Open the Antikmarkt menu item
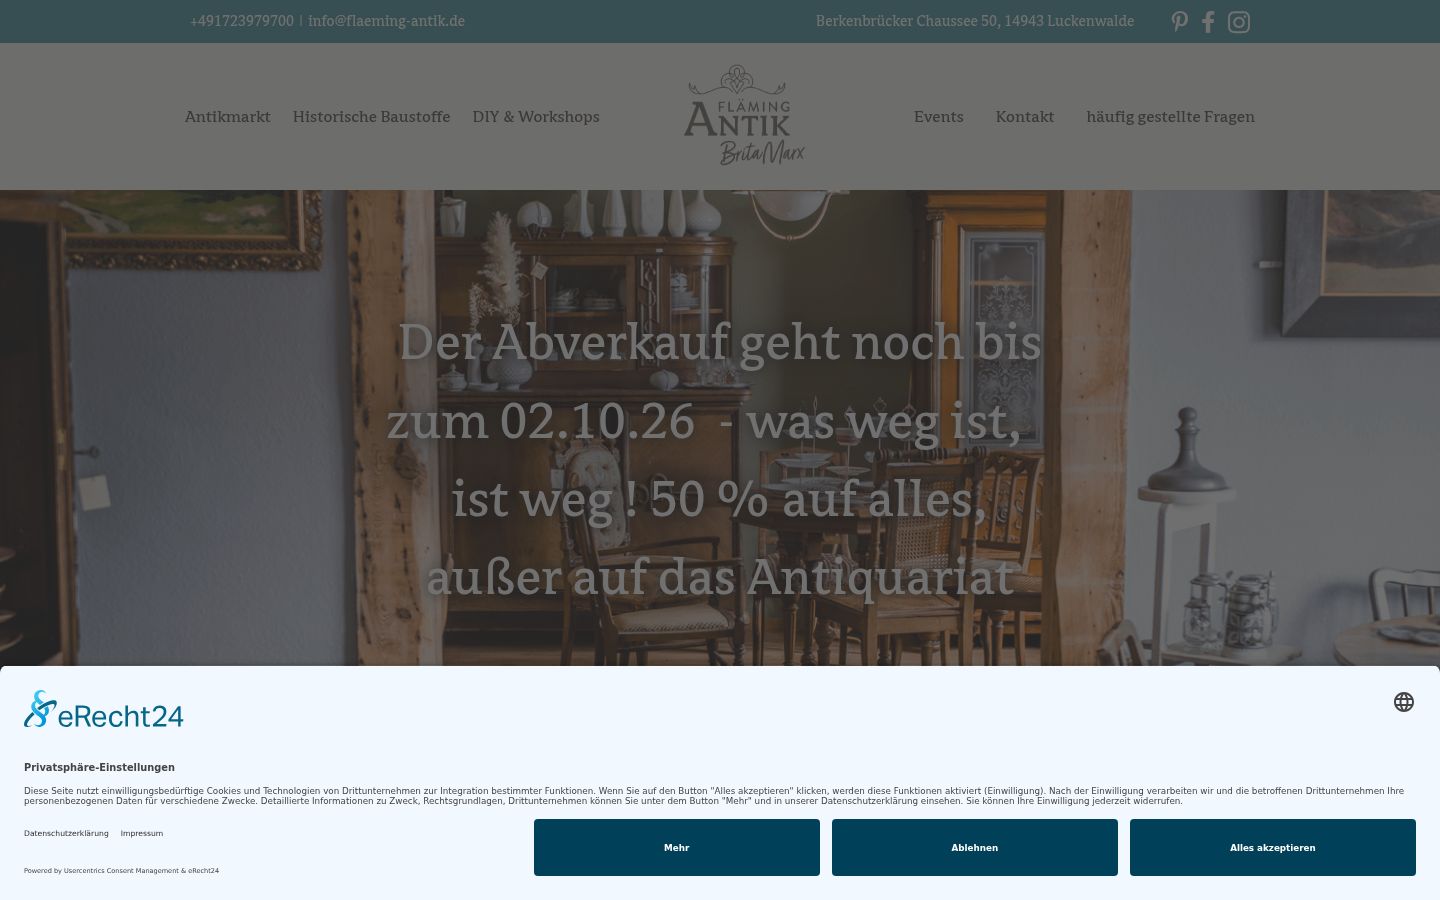This screenshot has width=1440, height=900. click(x=227, y=117)
